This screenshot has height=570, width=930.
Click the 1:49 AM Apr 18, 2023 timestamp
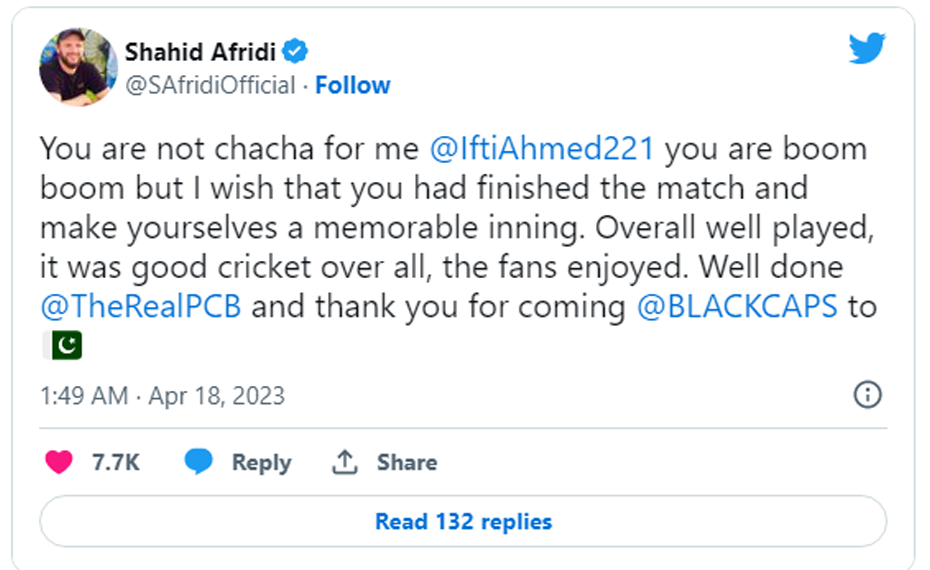tap(162, 396)
